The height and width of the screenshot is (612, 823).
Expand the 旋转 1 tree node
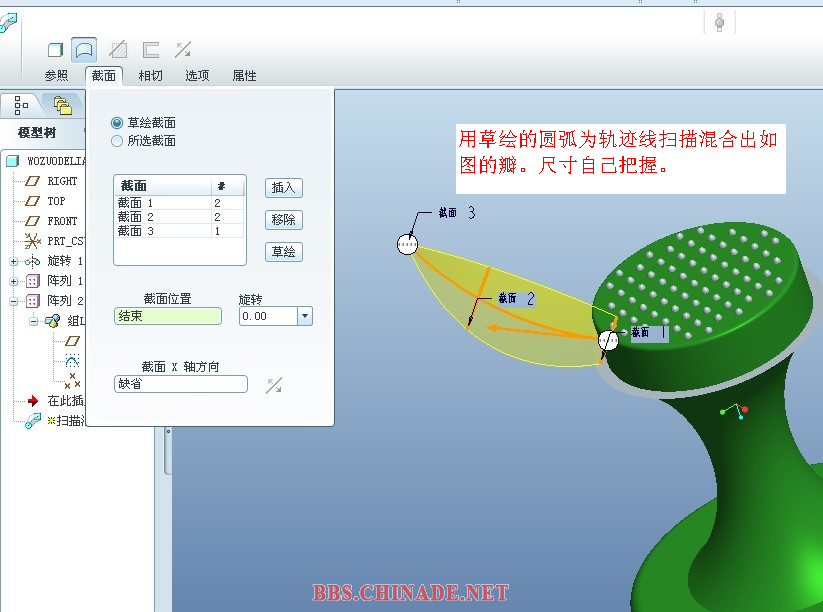pos(14,261)
